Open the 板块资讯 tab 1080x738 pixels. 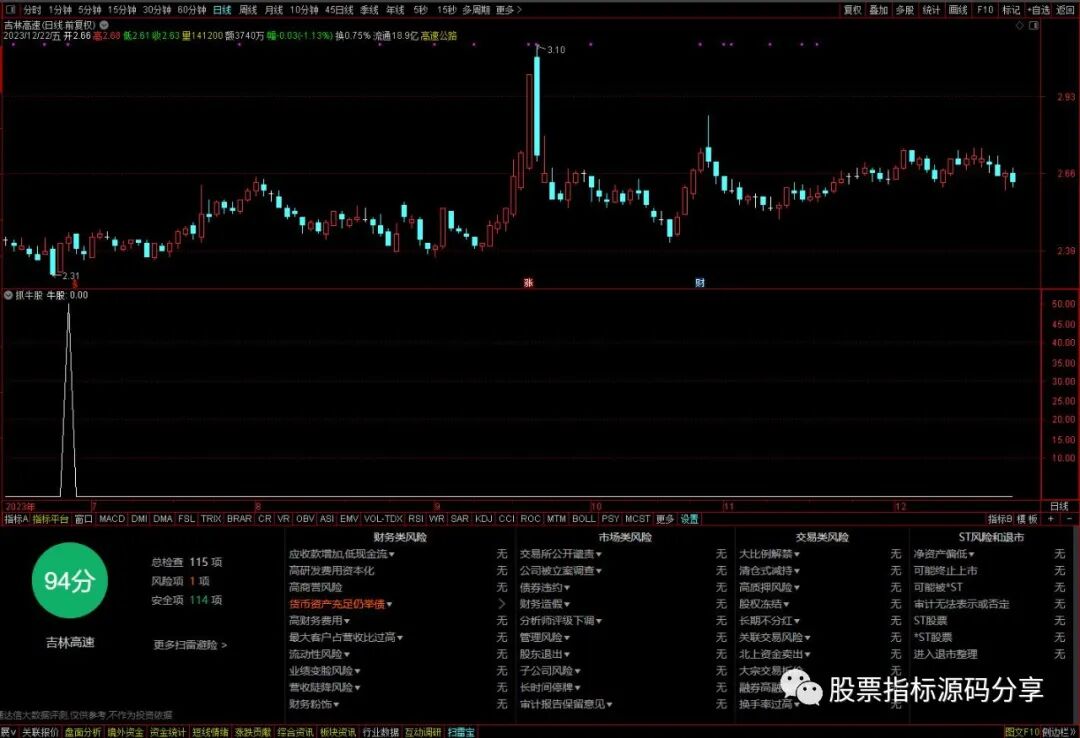pyautogui.click(x=338, y=732)
